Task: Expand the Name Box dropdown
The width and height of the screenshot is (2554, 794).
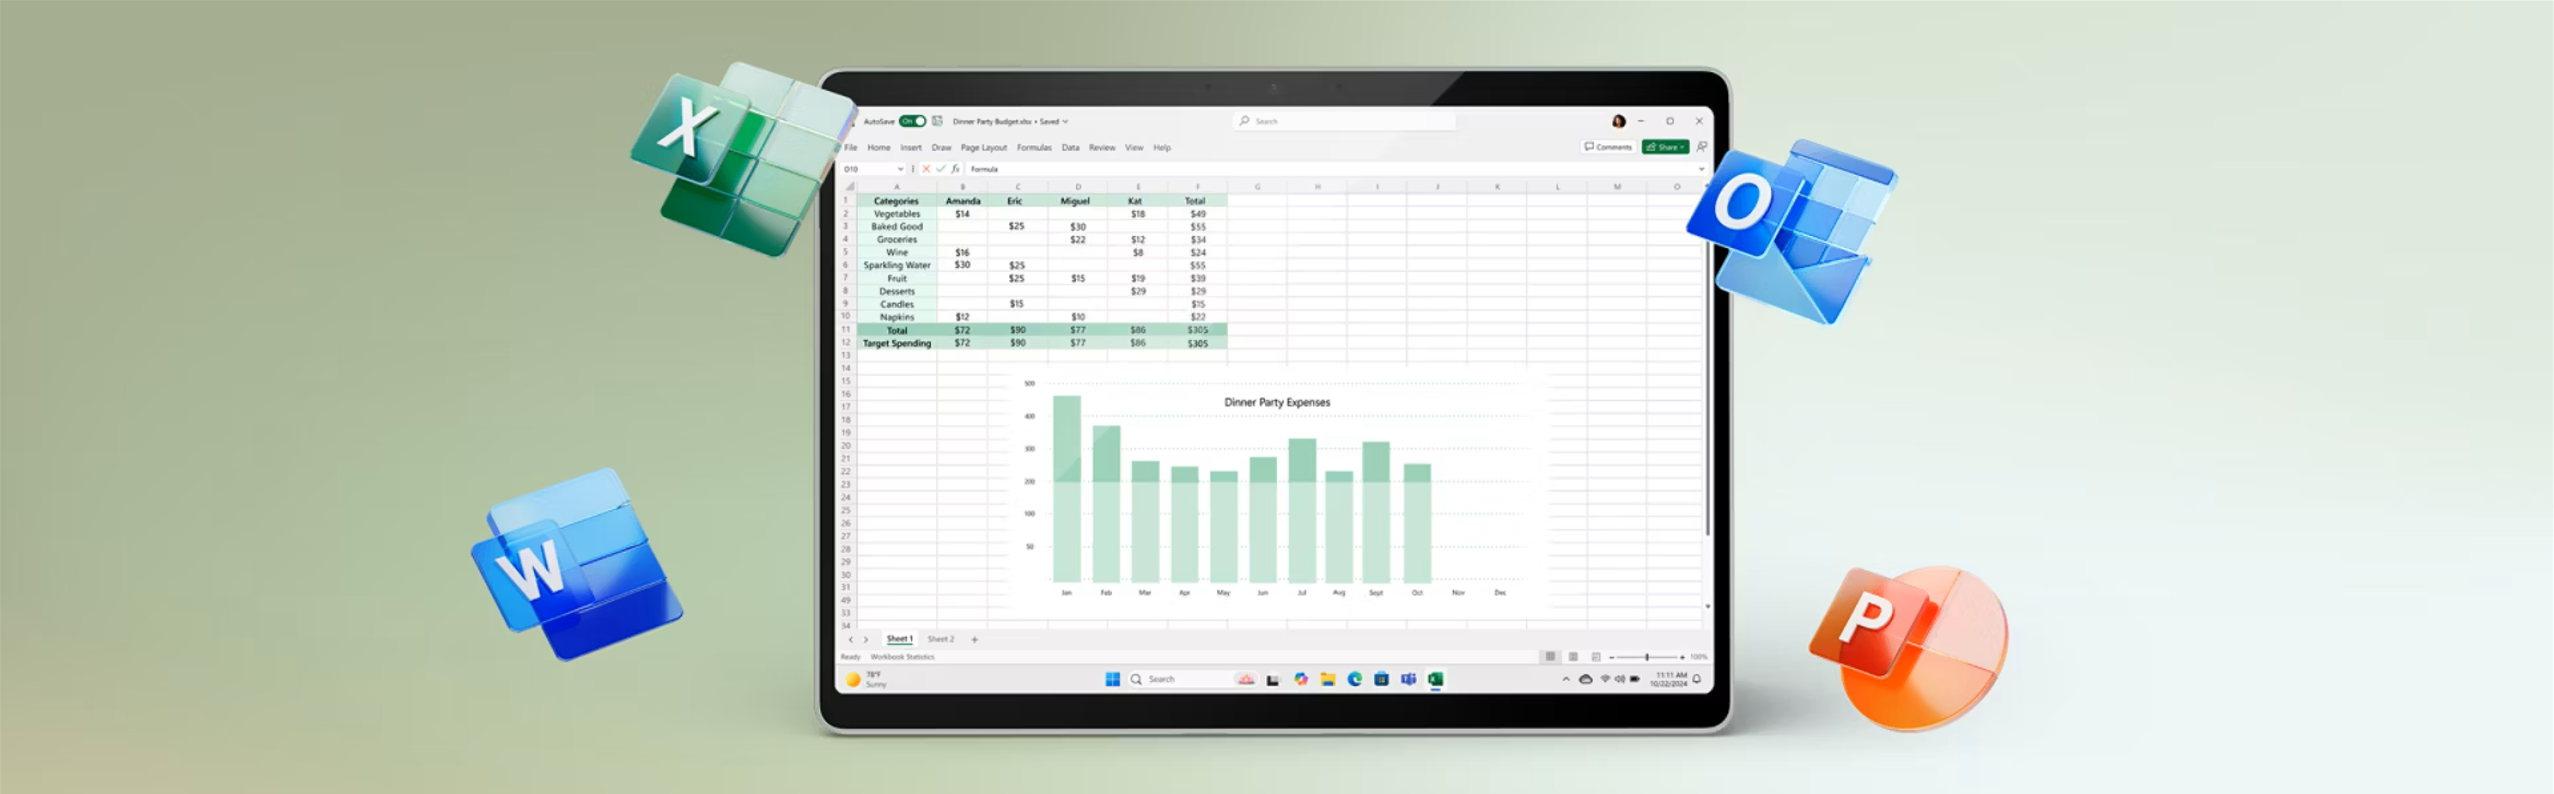Action: (x=900, y=169)
